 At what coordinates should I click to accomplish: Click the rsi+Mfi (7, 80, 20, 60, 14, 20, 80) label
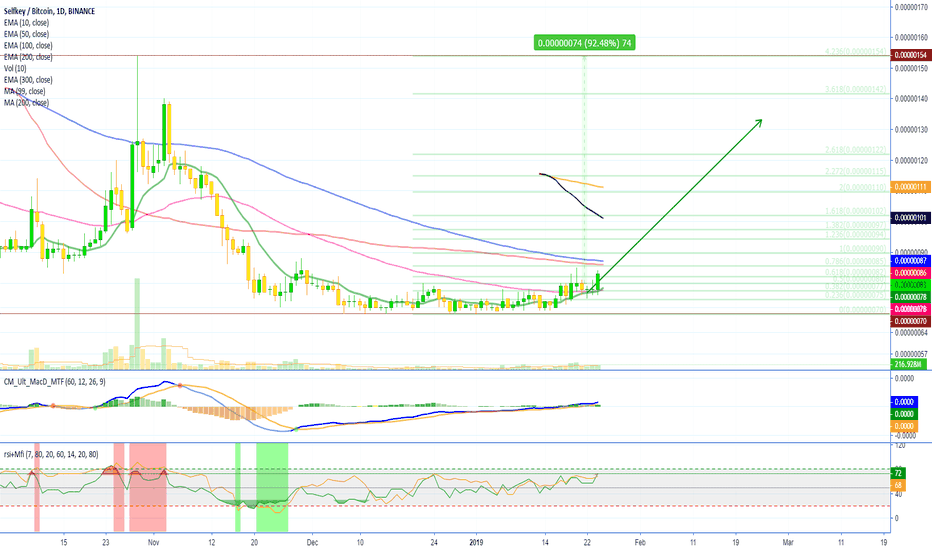(51, 454)
